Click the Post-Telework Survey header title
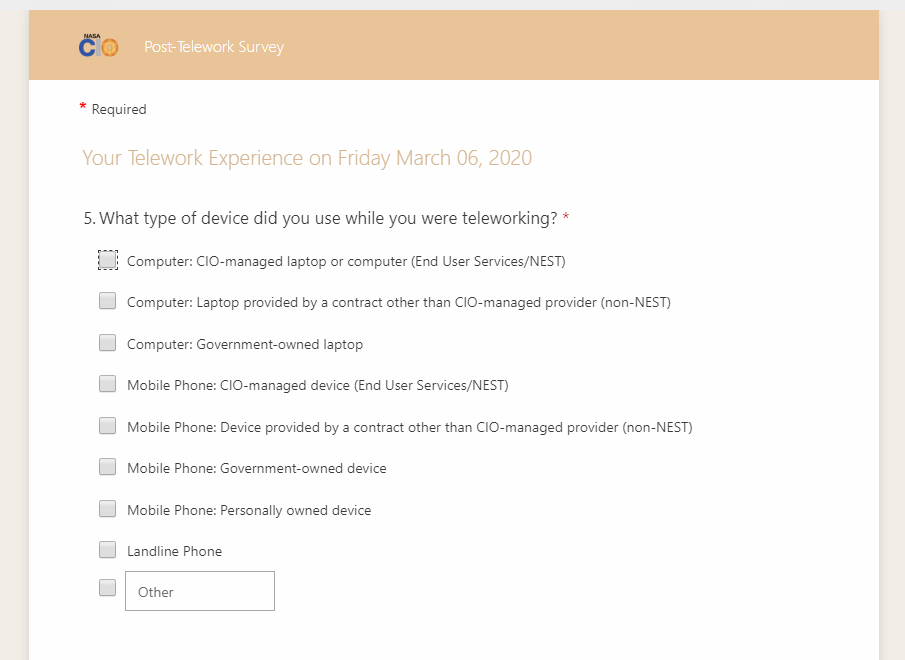The image size is (905, 660). point(214,47)
